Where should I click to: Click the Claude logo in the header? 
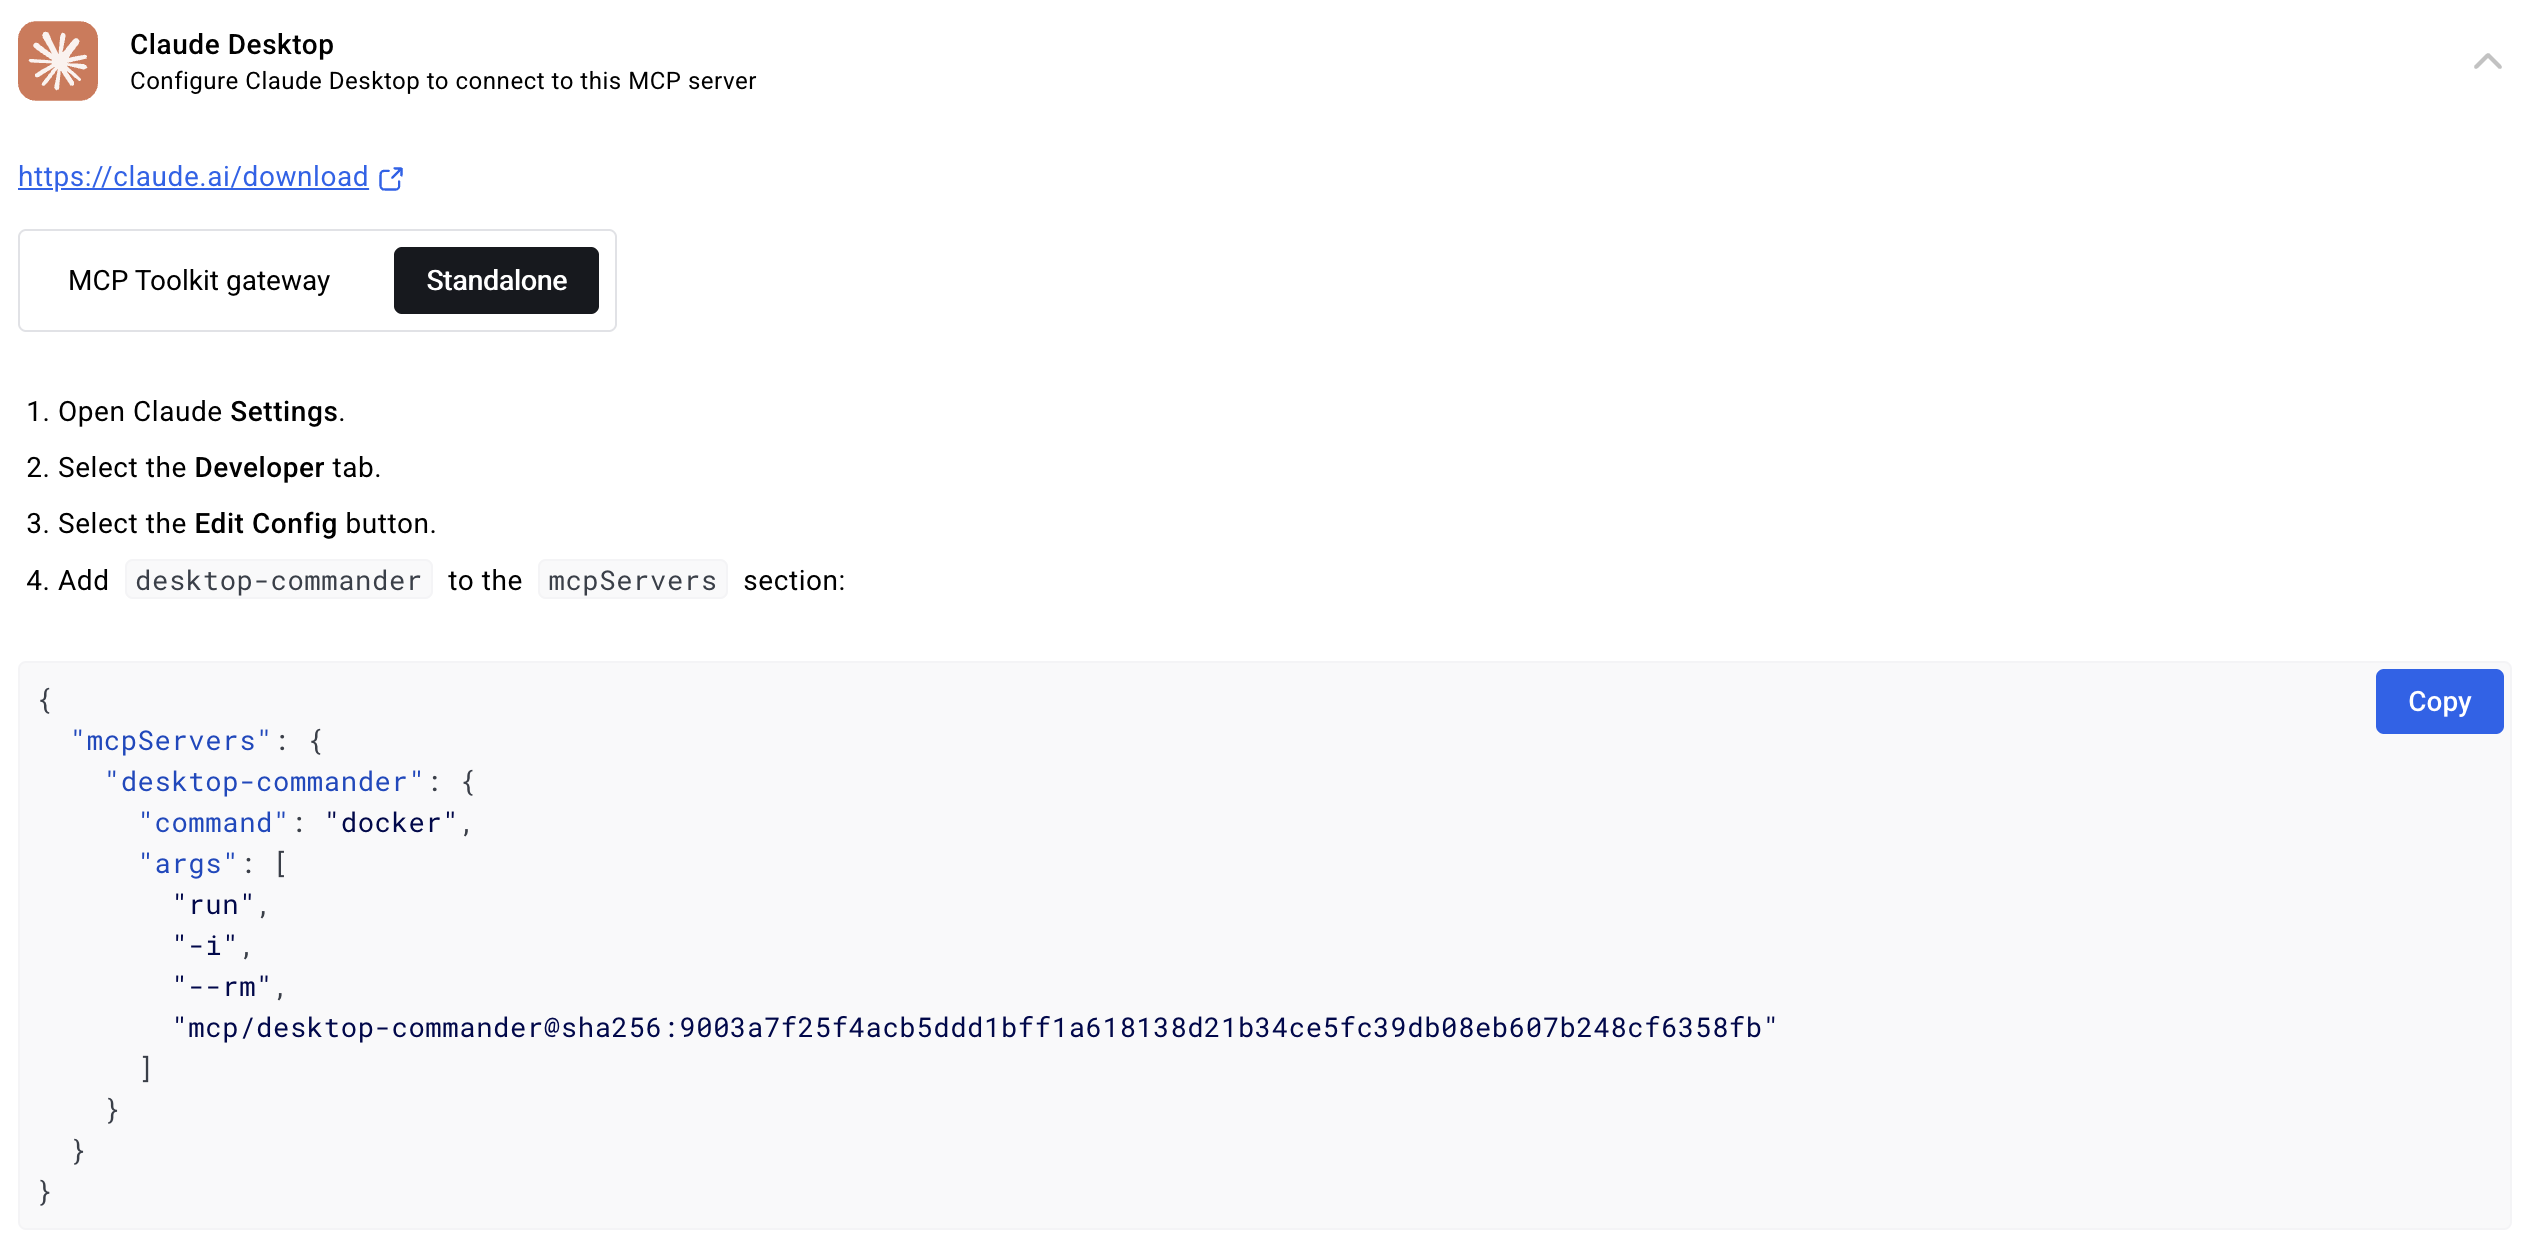point(57,61)
